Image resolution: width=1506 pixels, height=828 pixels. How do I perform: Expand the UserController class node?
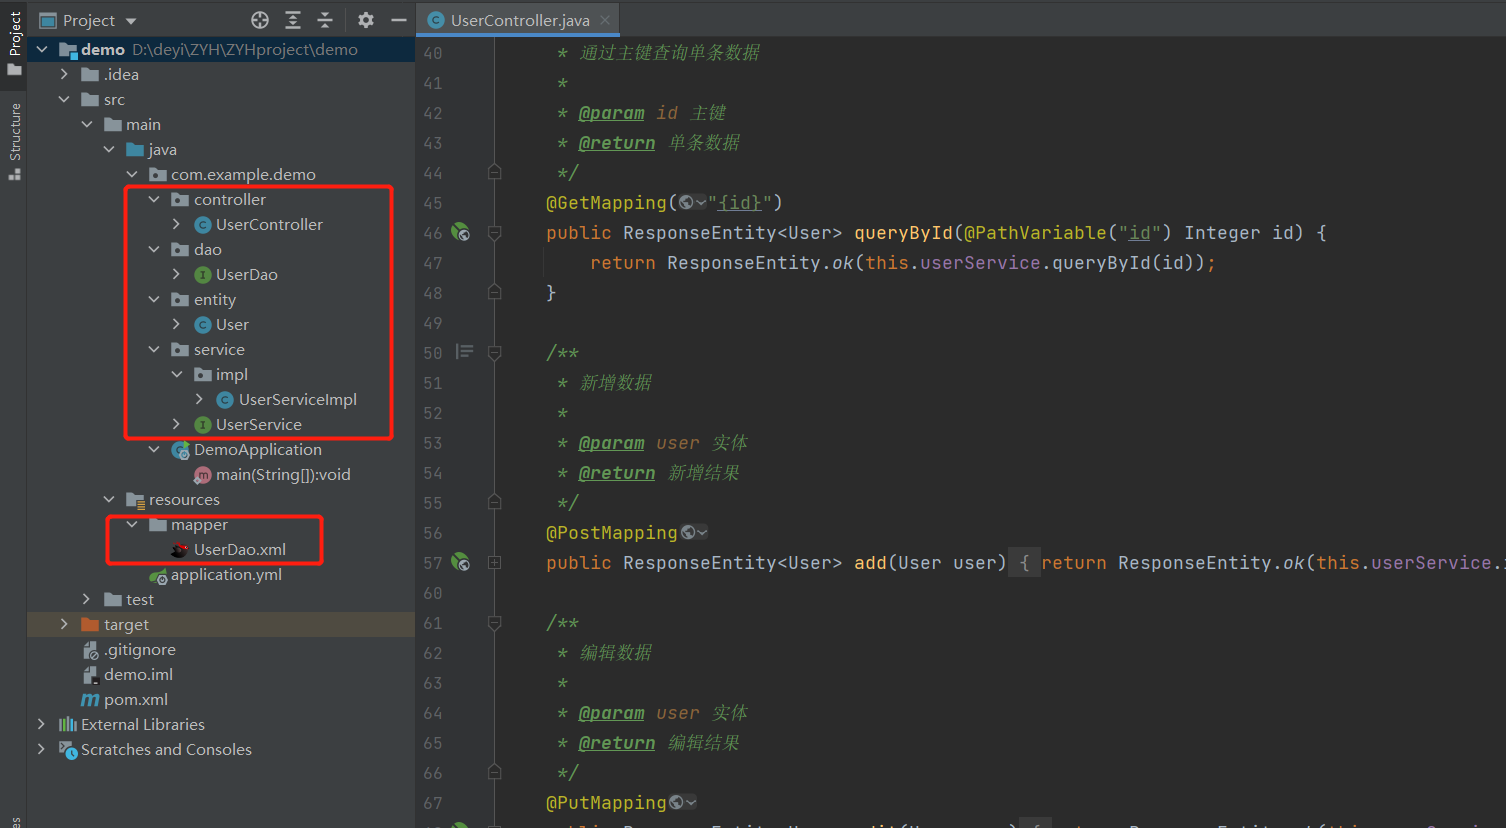tap(177, 224)
